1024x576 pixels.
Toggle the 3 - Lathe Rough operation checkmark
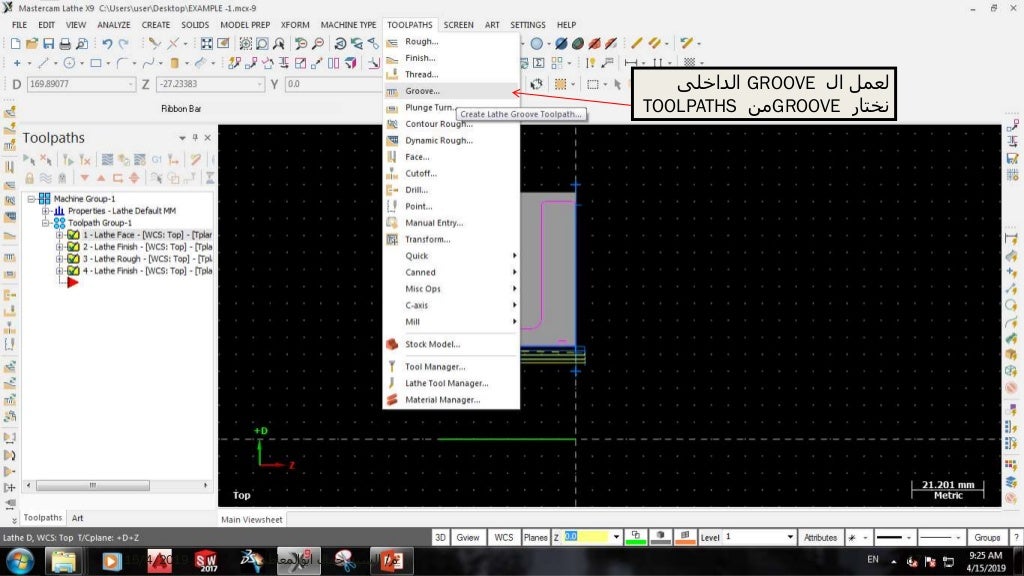73,259
